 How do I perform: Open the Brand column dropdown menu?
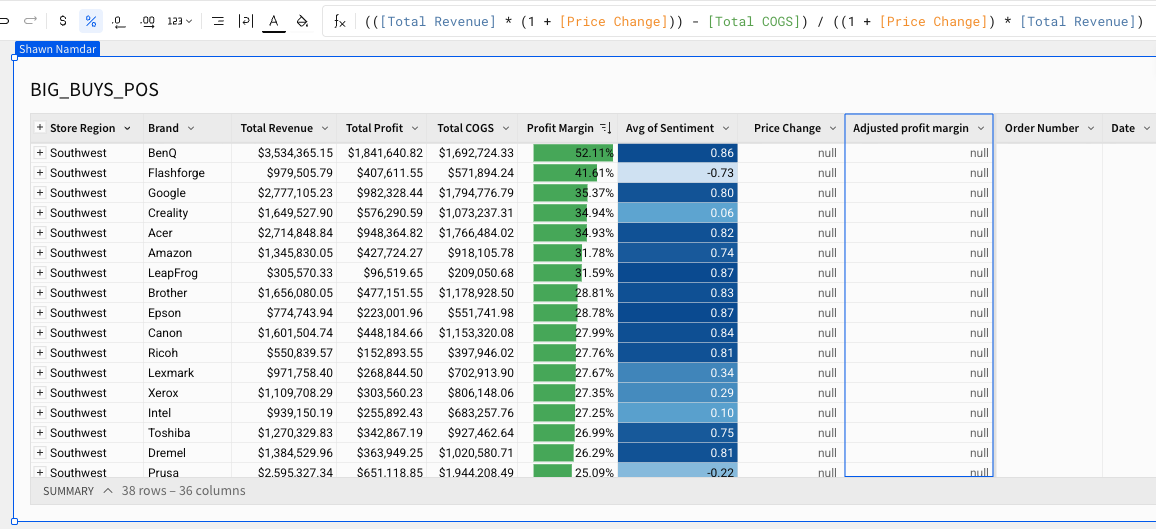click(191, 128)
